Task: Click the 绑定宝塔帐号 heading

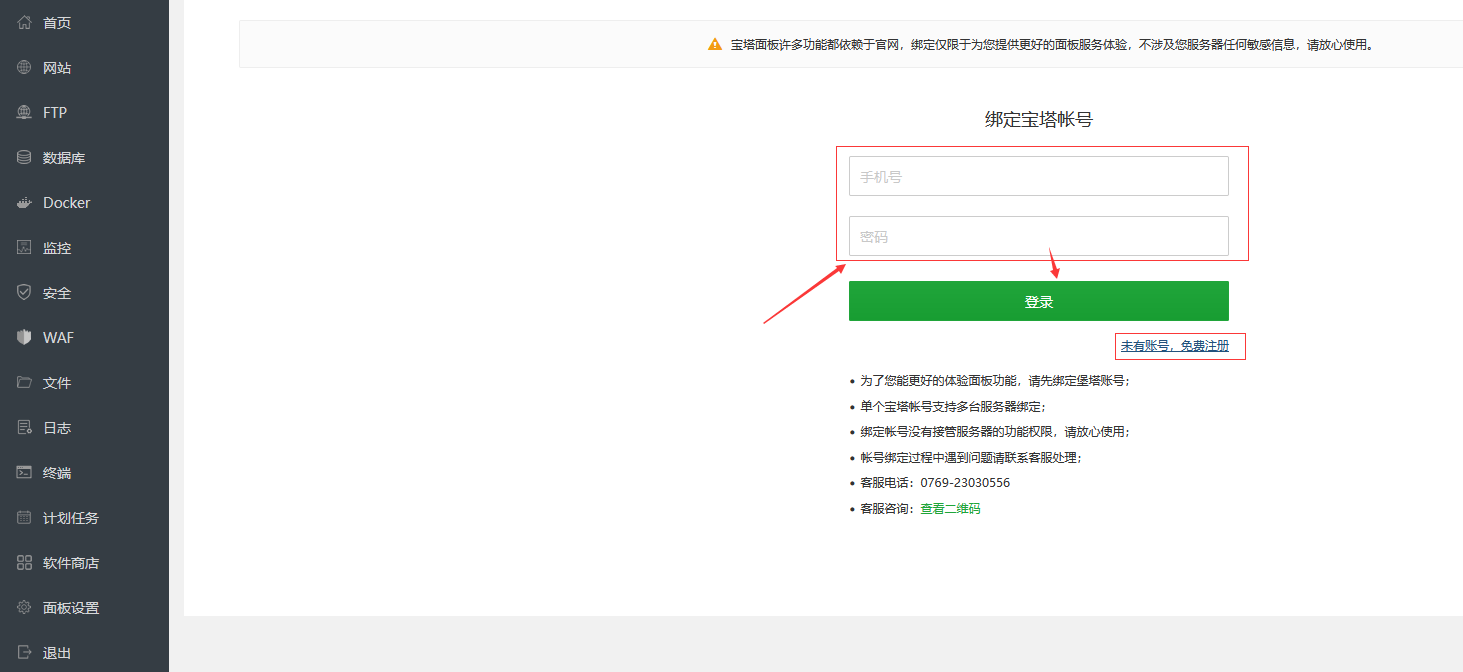Action: pos(1038,120)
